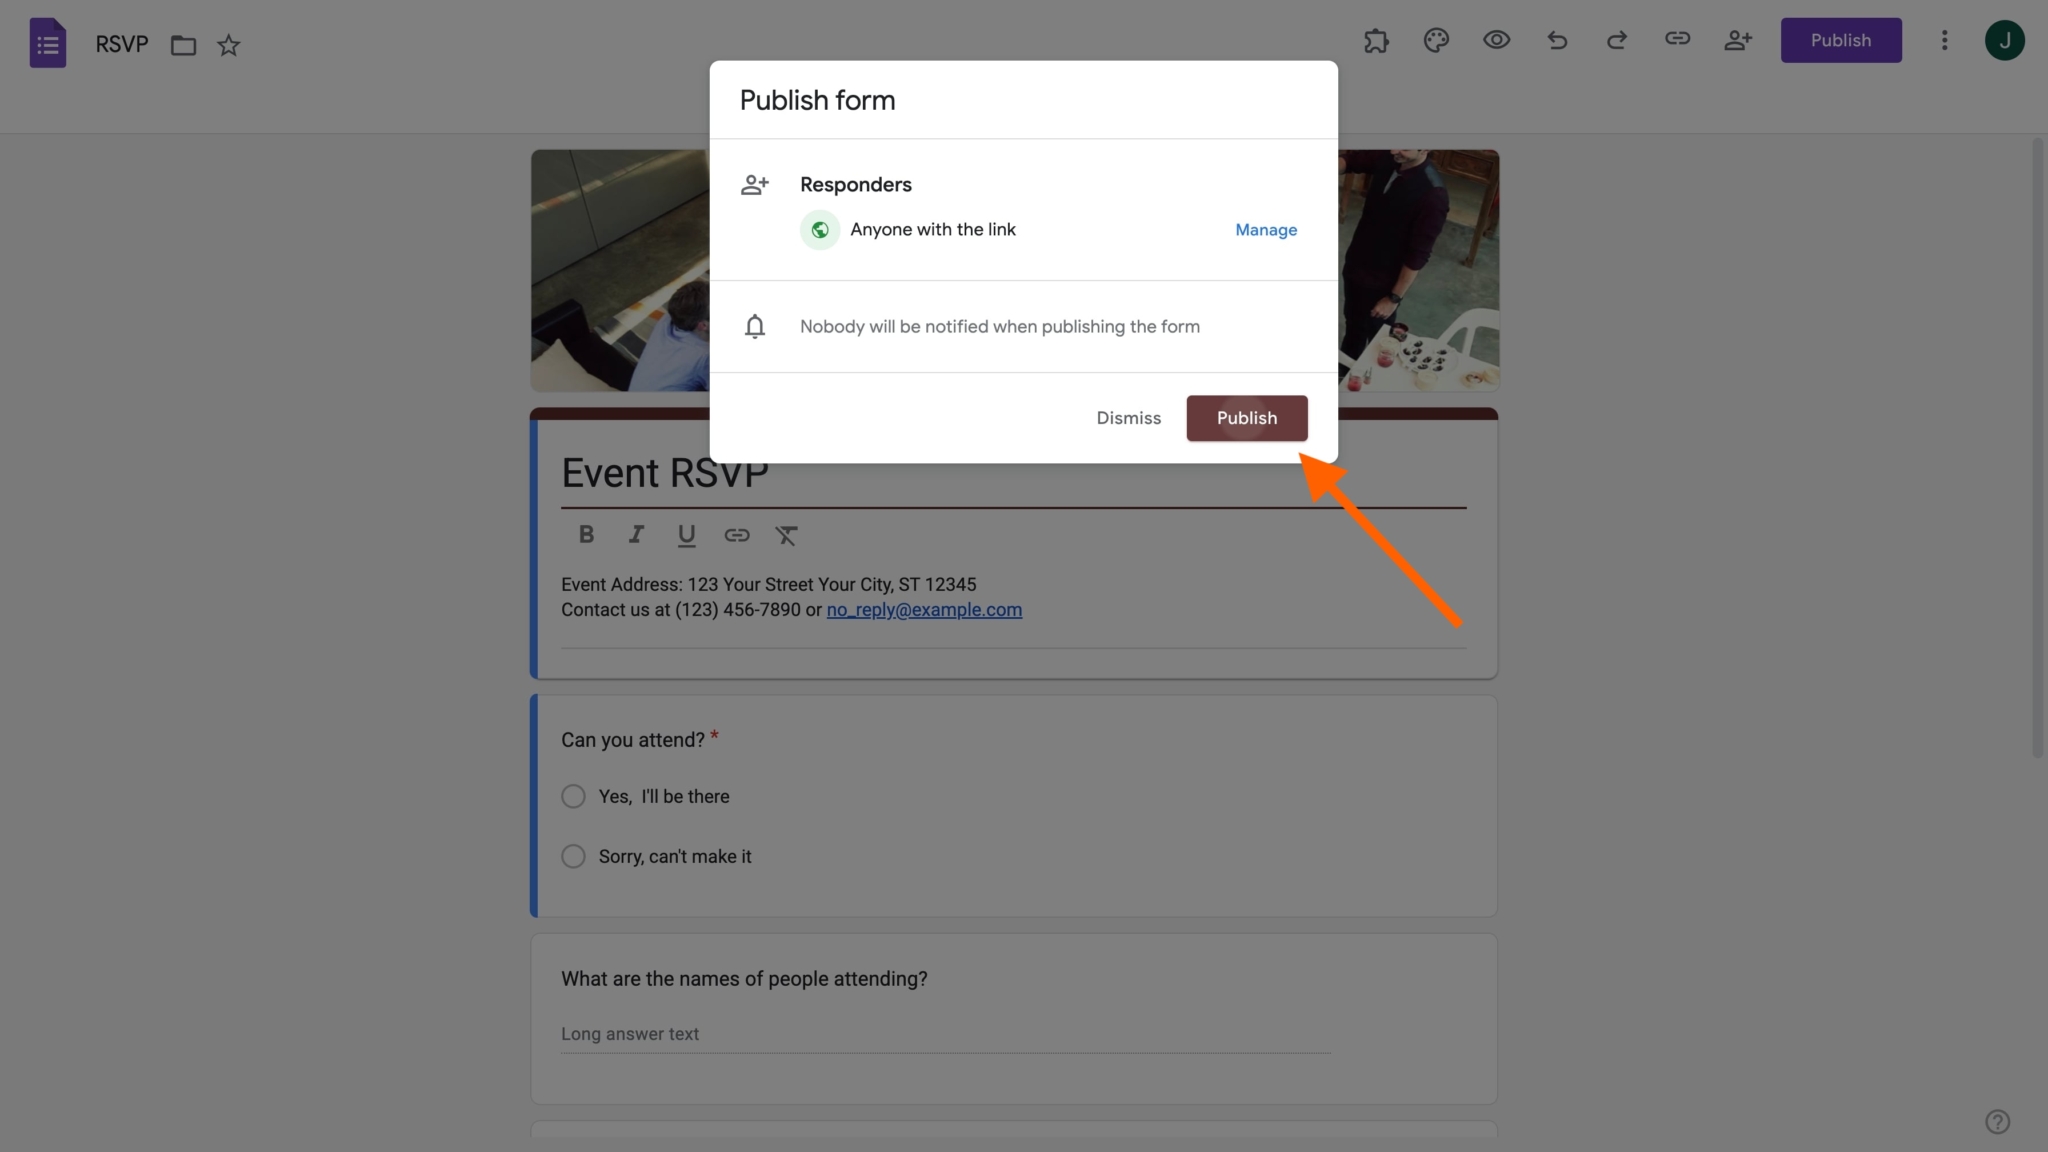
Task: Open the three-dot More menu
Action: [1945, 40]
